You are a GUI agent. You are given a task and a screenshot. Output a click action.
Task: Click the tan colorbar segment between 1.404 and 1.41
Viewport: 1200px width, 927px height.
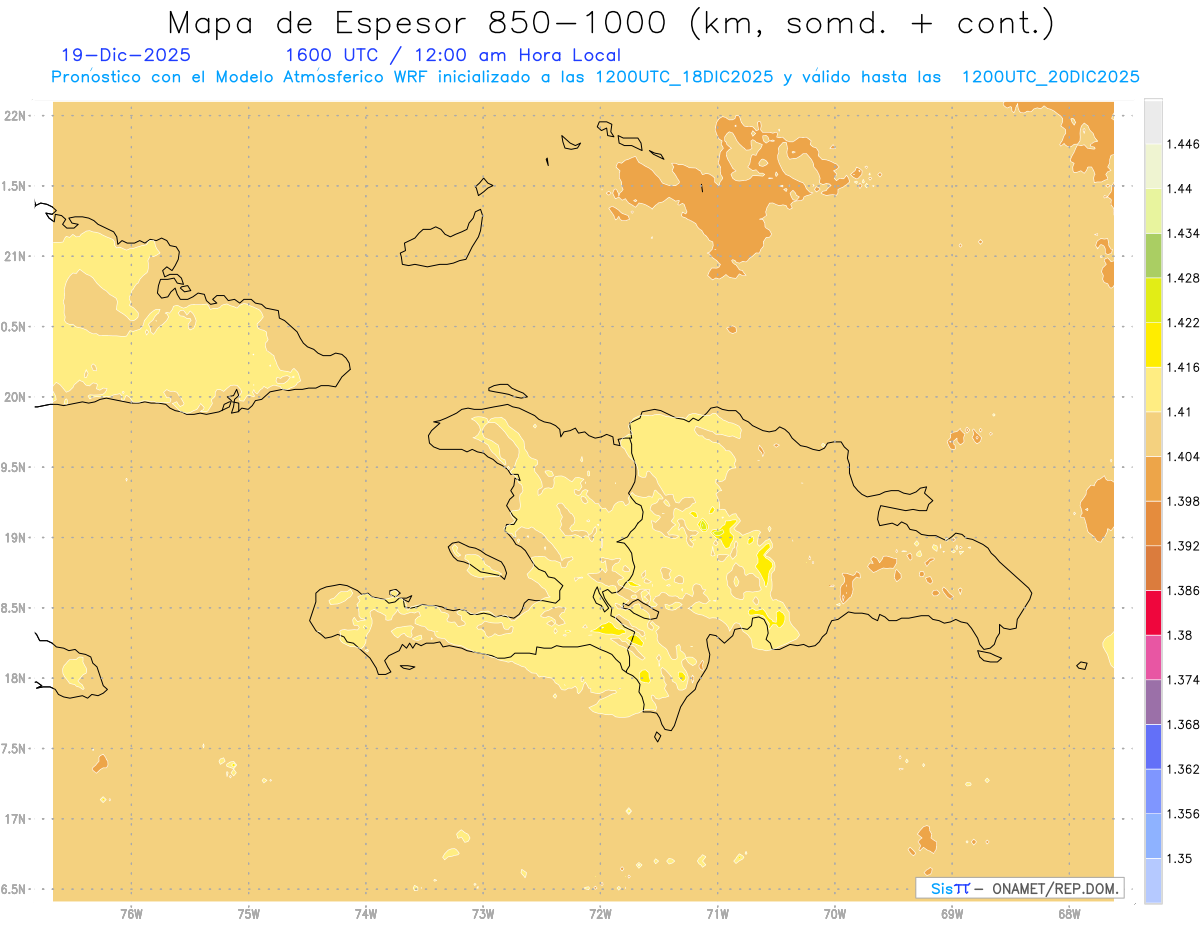1153,434
